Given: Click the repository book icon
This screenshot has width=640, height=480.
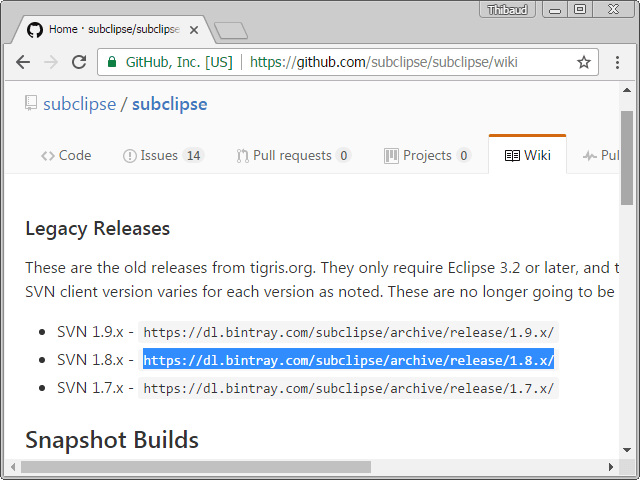Looking at the screenshot, I should (31, 103).
